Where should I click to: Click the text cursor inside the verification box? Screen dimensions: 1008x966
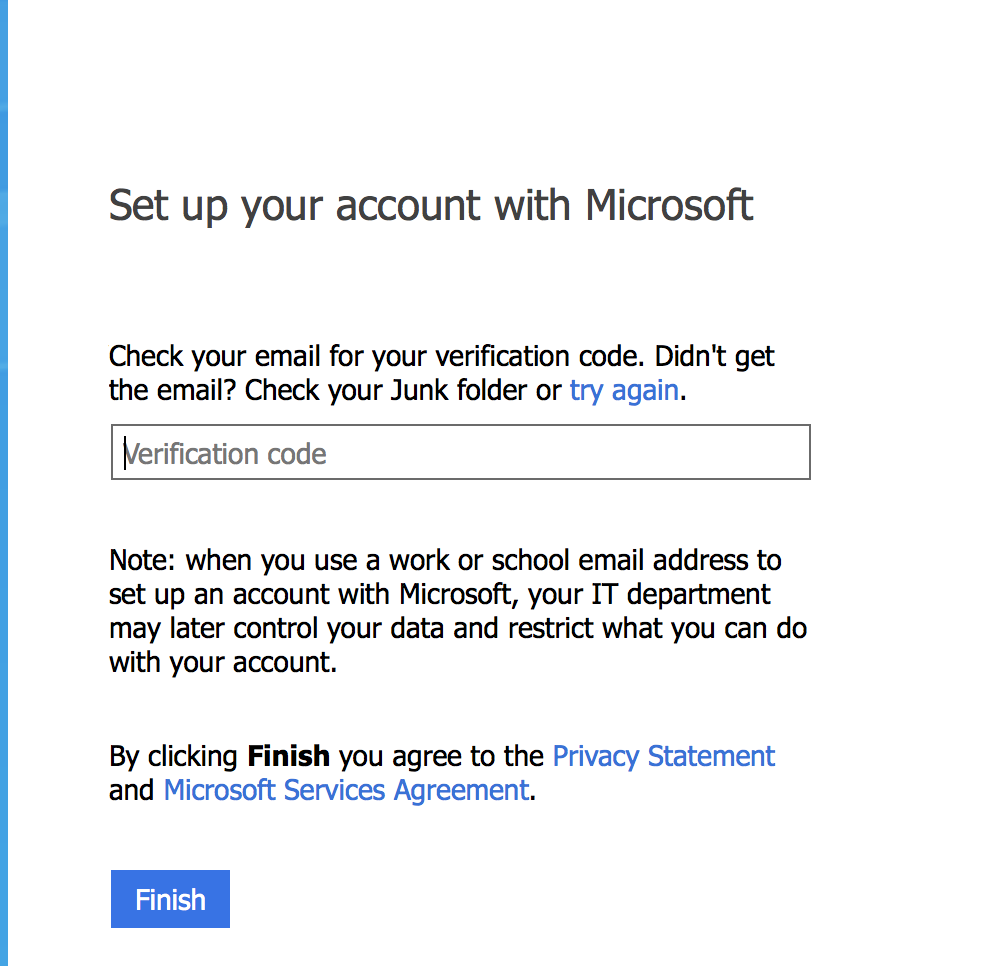[x=125, y=452]
